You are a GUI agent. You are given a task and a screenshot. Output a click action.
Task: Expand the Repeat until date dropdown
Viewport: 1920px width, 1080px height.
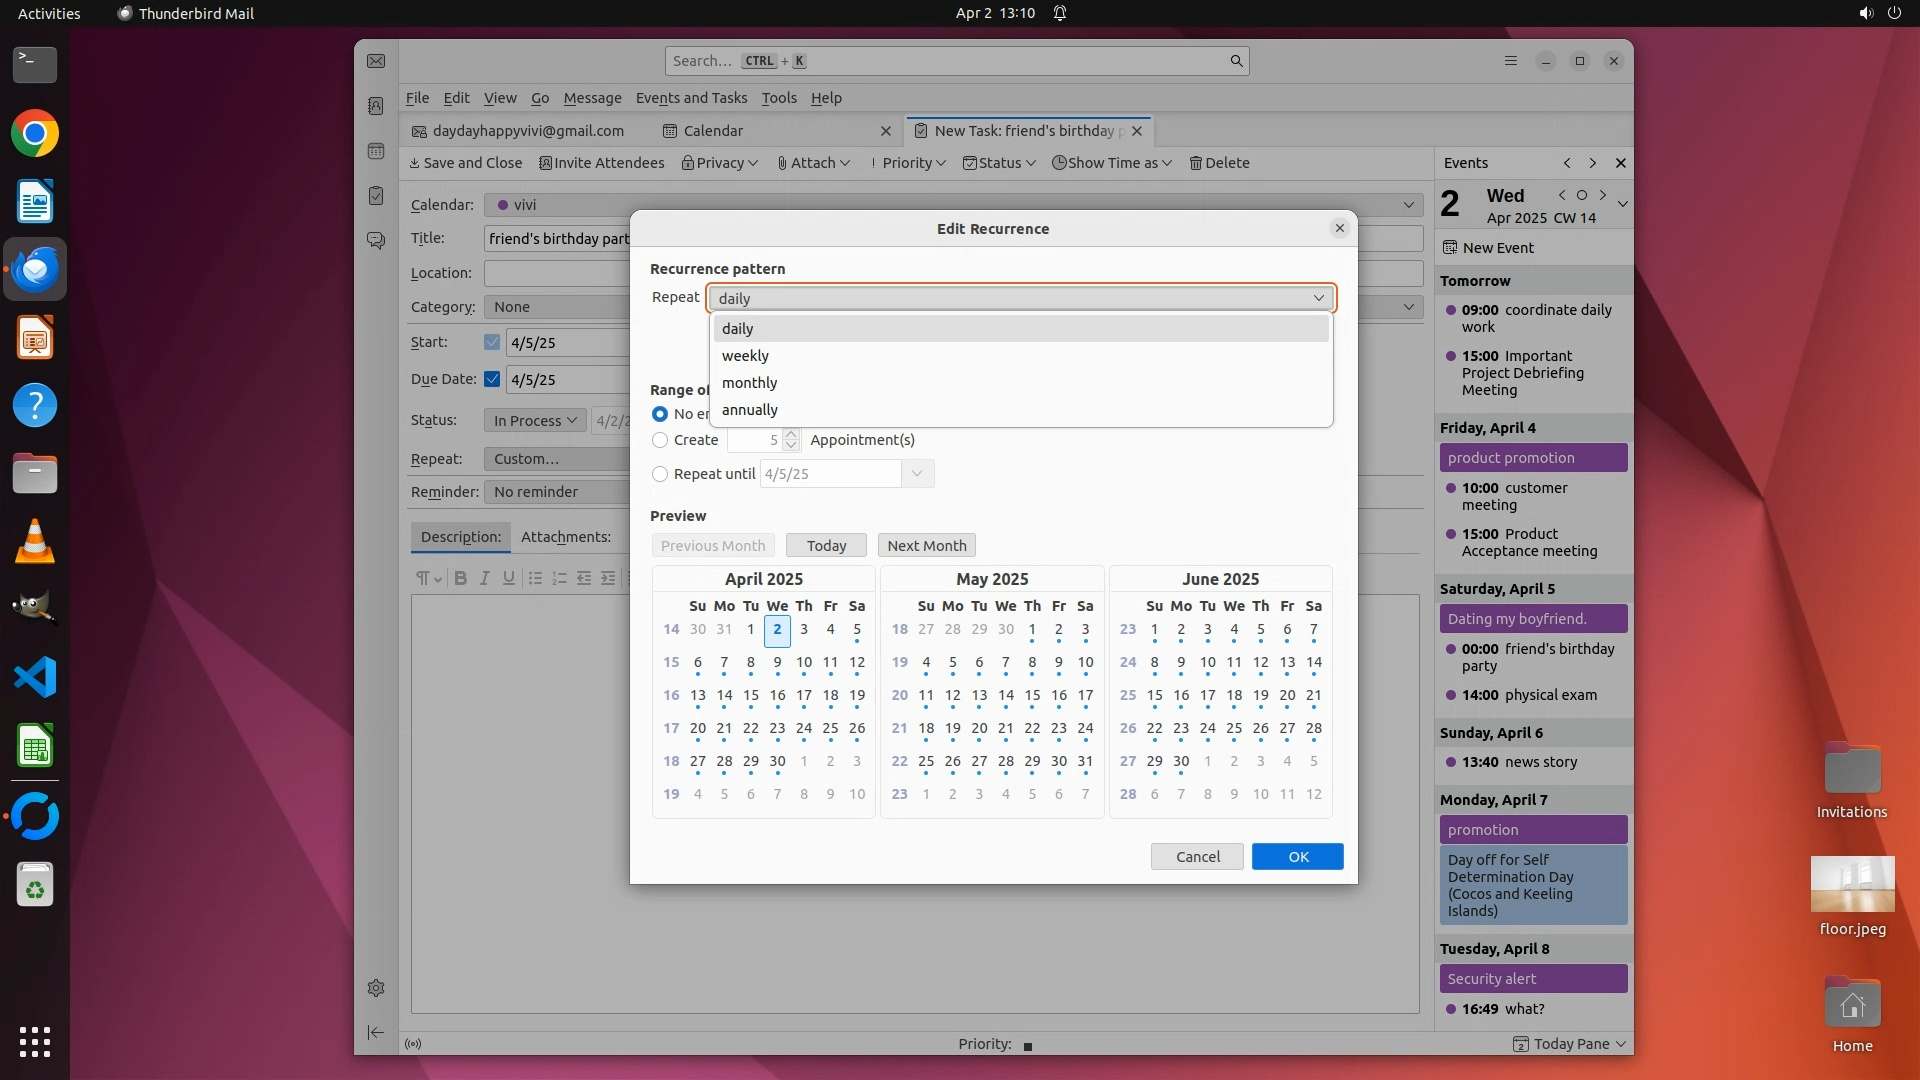pos(917,474)
